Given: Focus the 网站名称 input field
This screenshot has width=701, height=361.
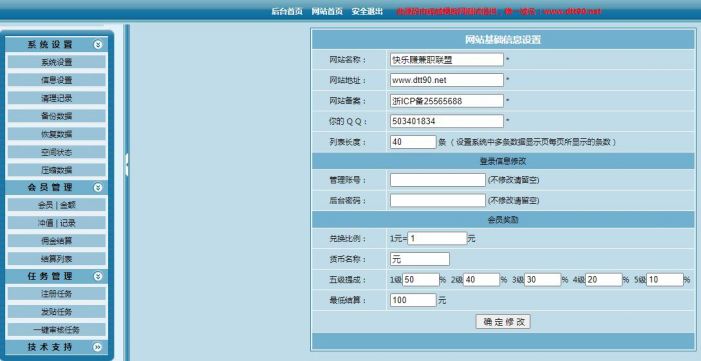Looking at the screenshot, I should coord(447,59).
